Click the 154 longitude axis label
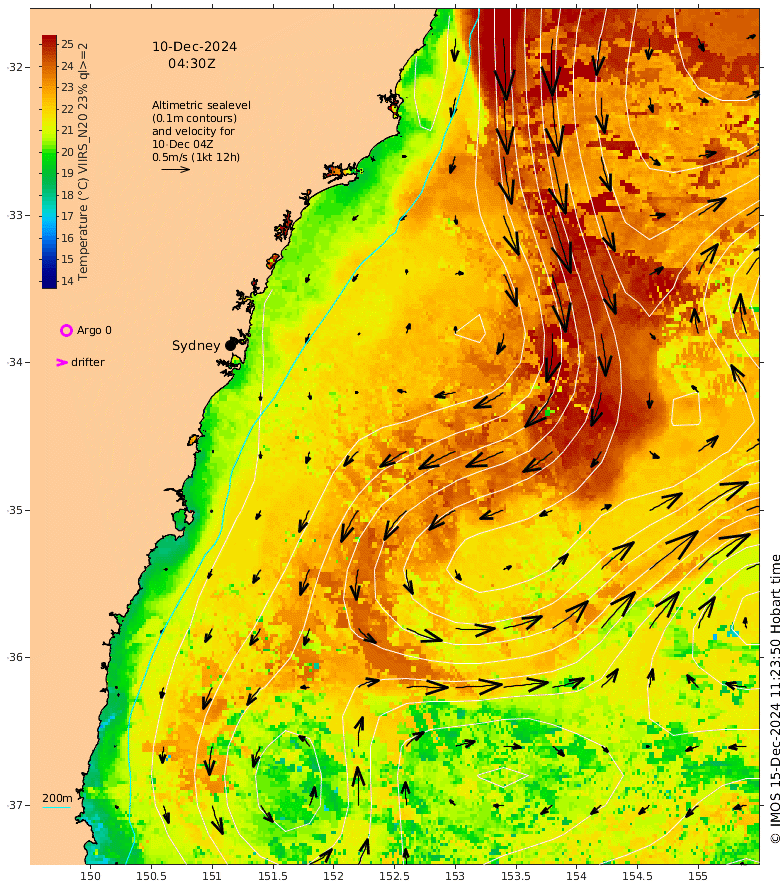This screenshot has height=890, width=780. 576,876
